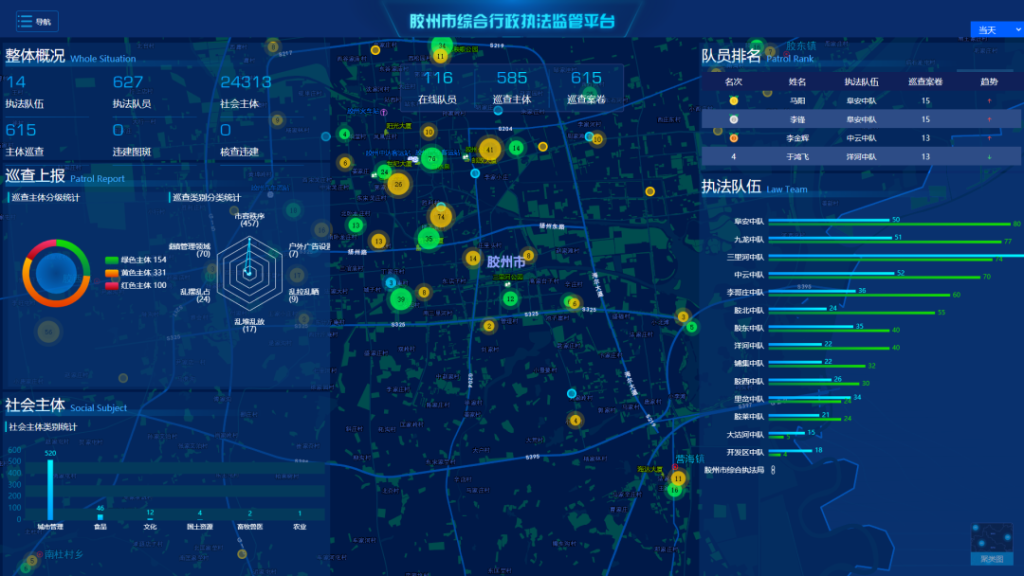Click the 趋势 column header in rank table
The image size is (1024, 576).
(989, 82)
